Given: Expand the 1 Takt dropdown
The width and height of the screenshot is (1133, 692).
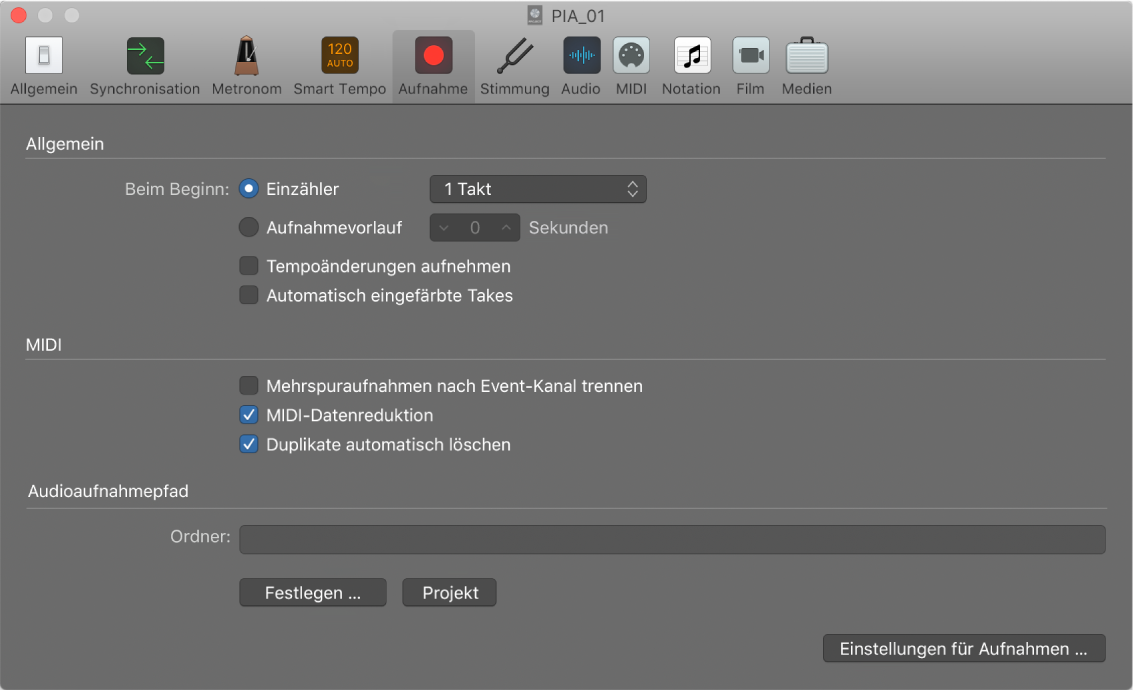Looking at the screenshot, I should (x=538, y=189).
